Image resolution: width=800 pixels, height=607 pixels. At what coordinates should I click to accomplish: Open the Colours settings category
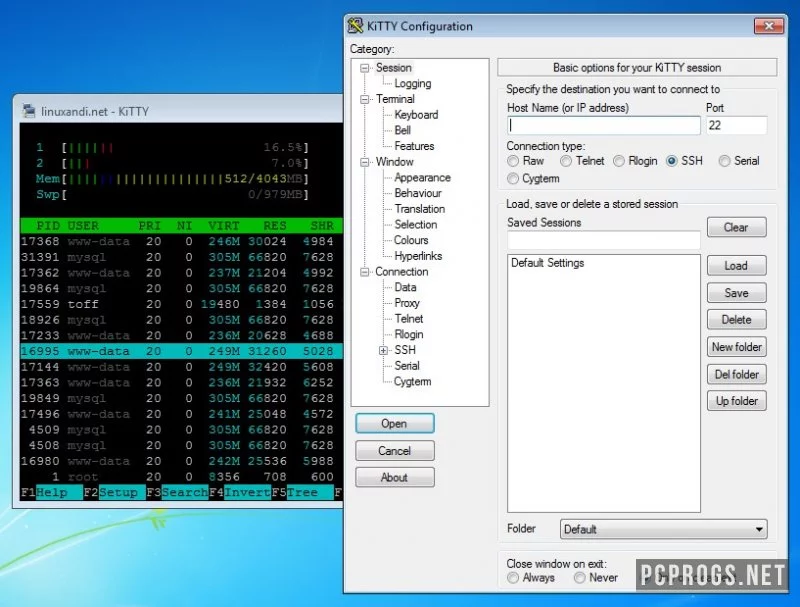(x=411, y=240)
